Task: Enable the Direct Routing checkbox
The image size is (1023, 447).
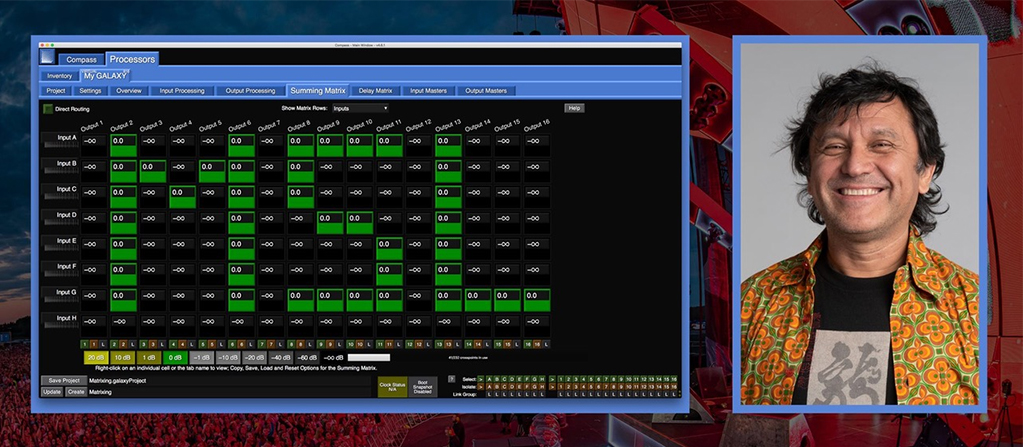Action: (47, 108)
